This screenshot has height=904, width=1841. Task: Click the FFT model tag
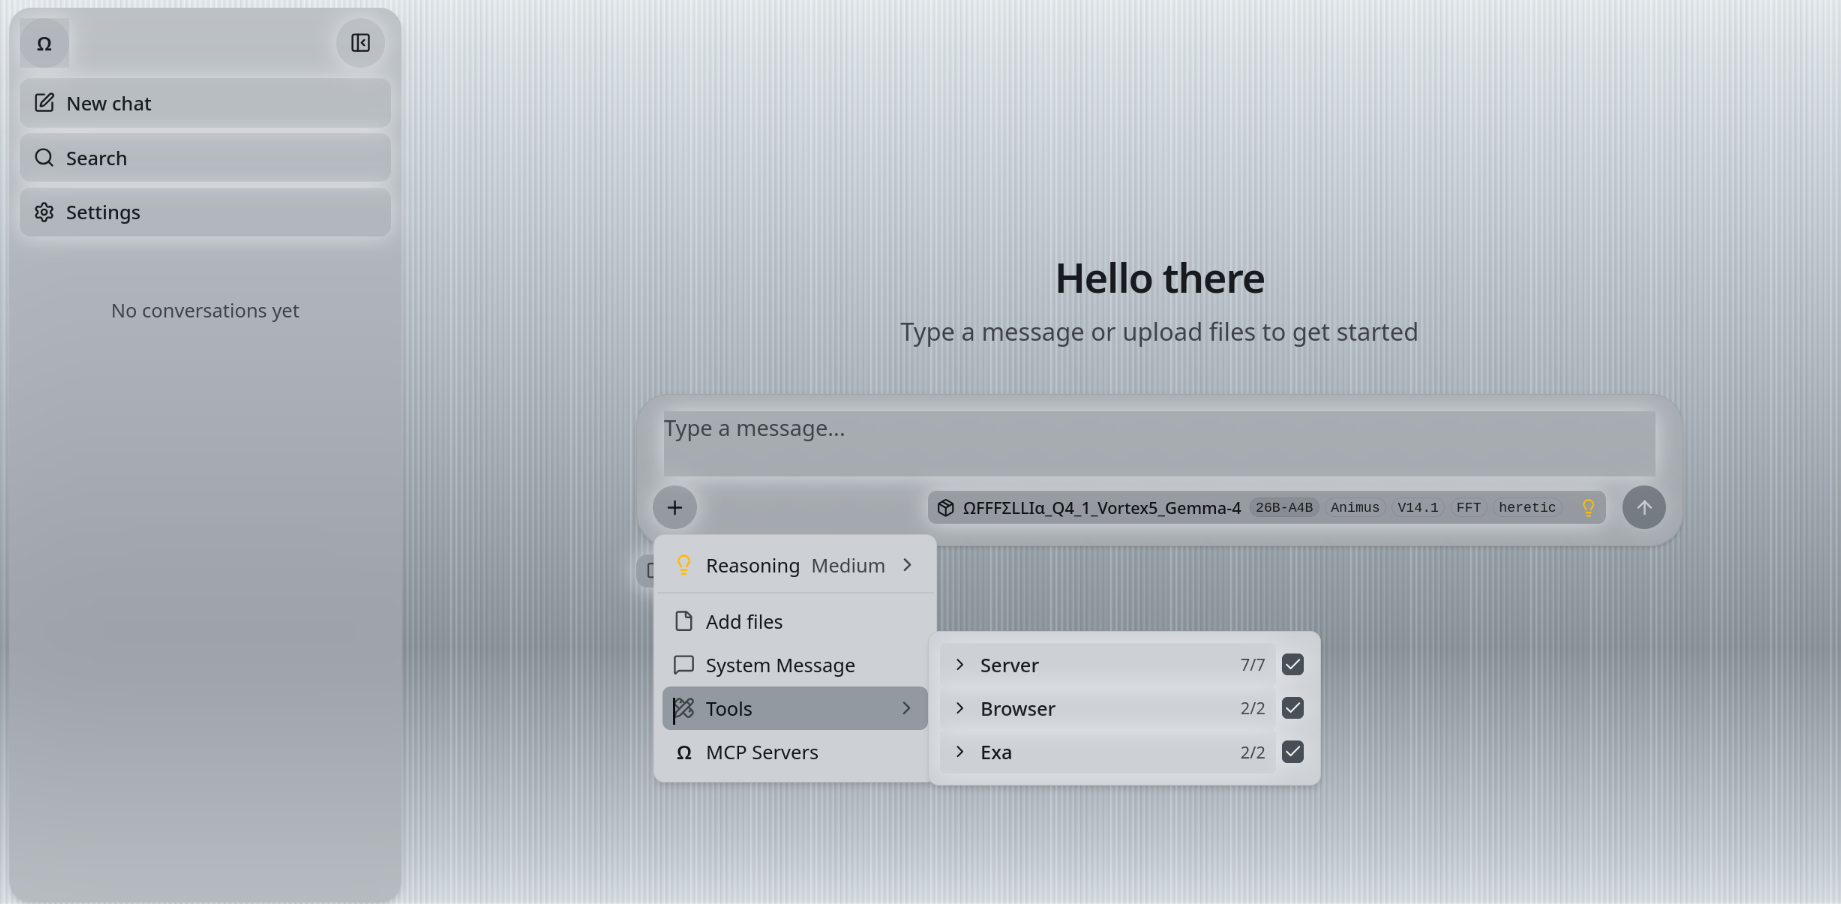click(1469, 508)
